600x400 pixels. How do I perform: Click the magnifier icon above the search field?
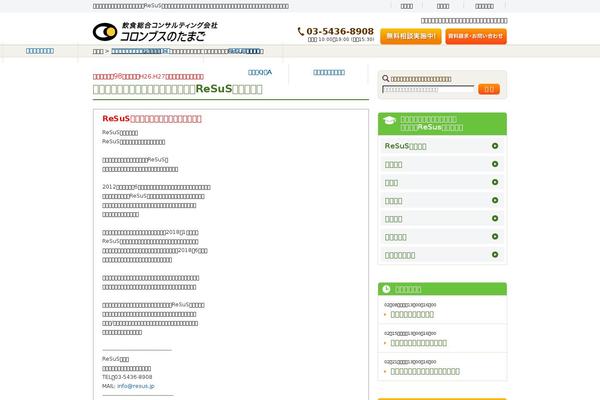tap(385, 78)
